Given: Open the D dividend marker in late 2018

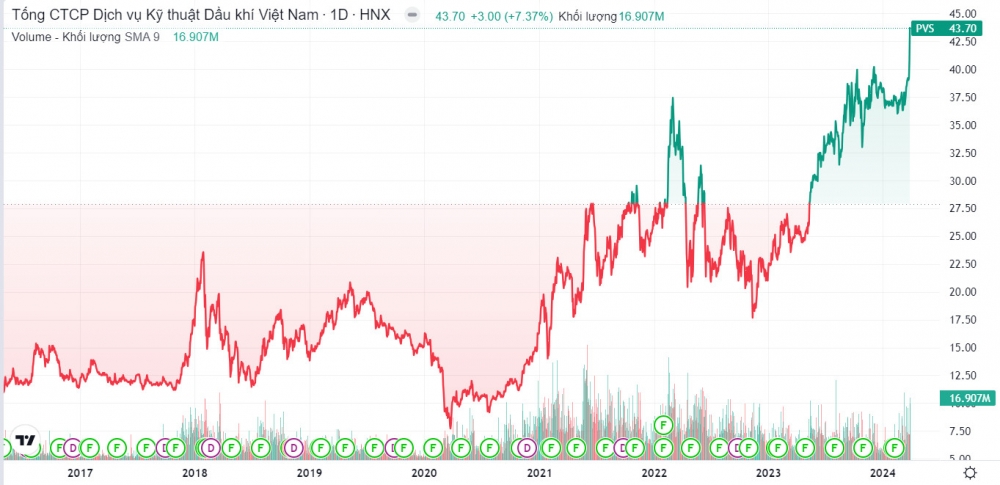Looking at the screenshot, I should point(293,449).
